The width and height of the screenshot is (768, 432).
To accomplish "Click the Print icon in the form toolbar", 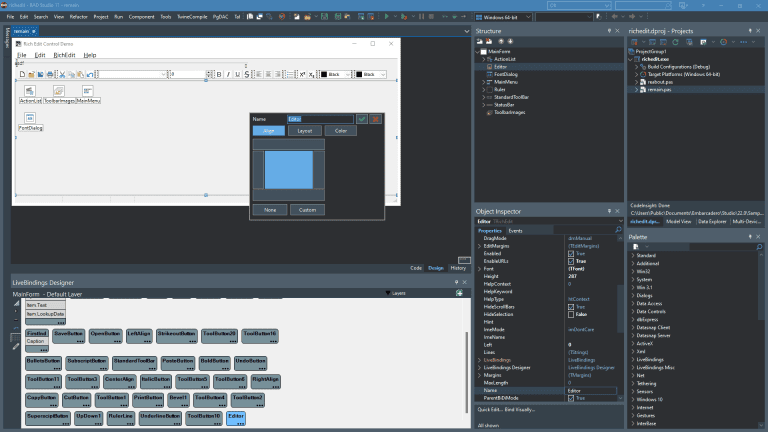I will pos(50,74).
